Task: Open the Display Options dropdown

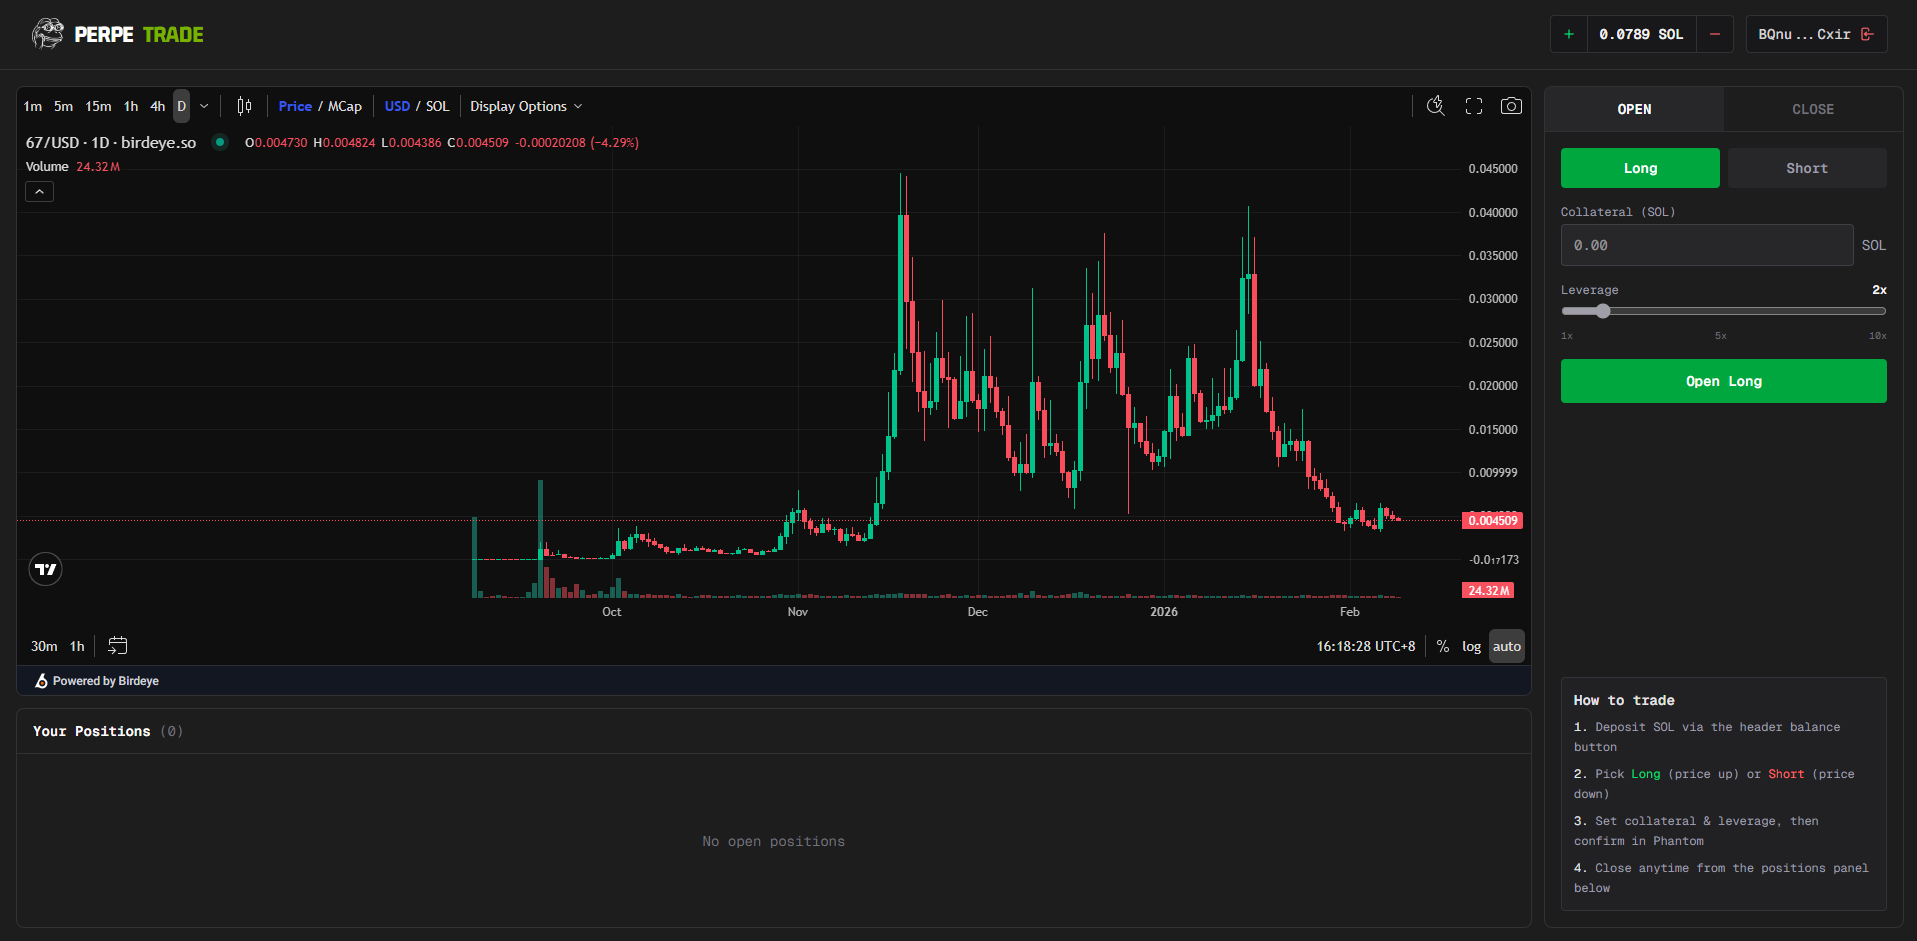Action: coord(526,106)
